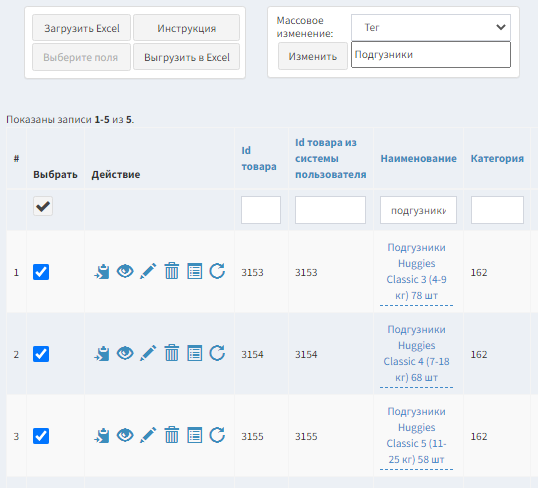Open the list icon for product 3153
Image resolution: width=538 pixels, height=488 pixels.
click(195, 271)
